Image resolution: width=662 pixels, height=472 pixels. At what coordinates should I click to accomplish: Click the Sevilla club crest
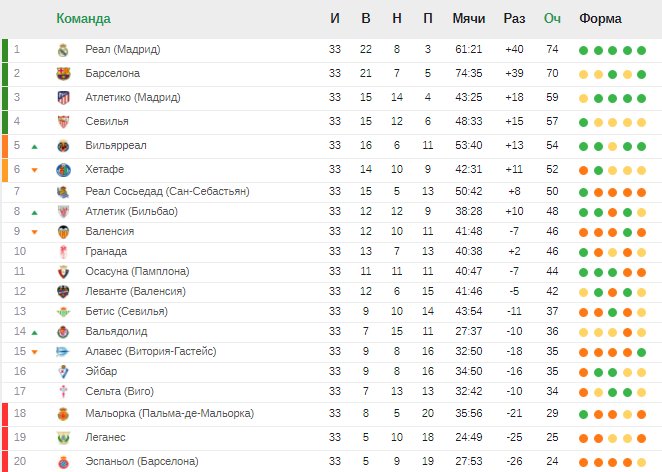[x=63, y=122]
